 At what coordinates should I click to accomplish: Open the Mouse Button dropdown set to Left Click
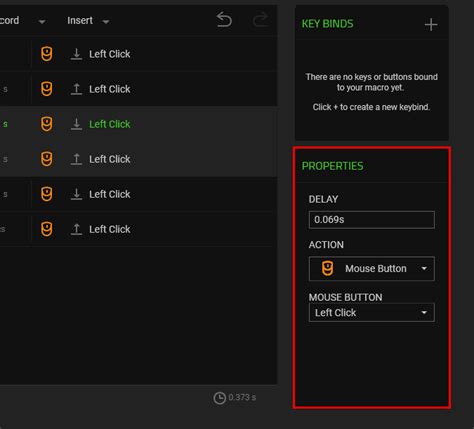click(372, 313)
